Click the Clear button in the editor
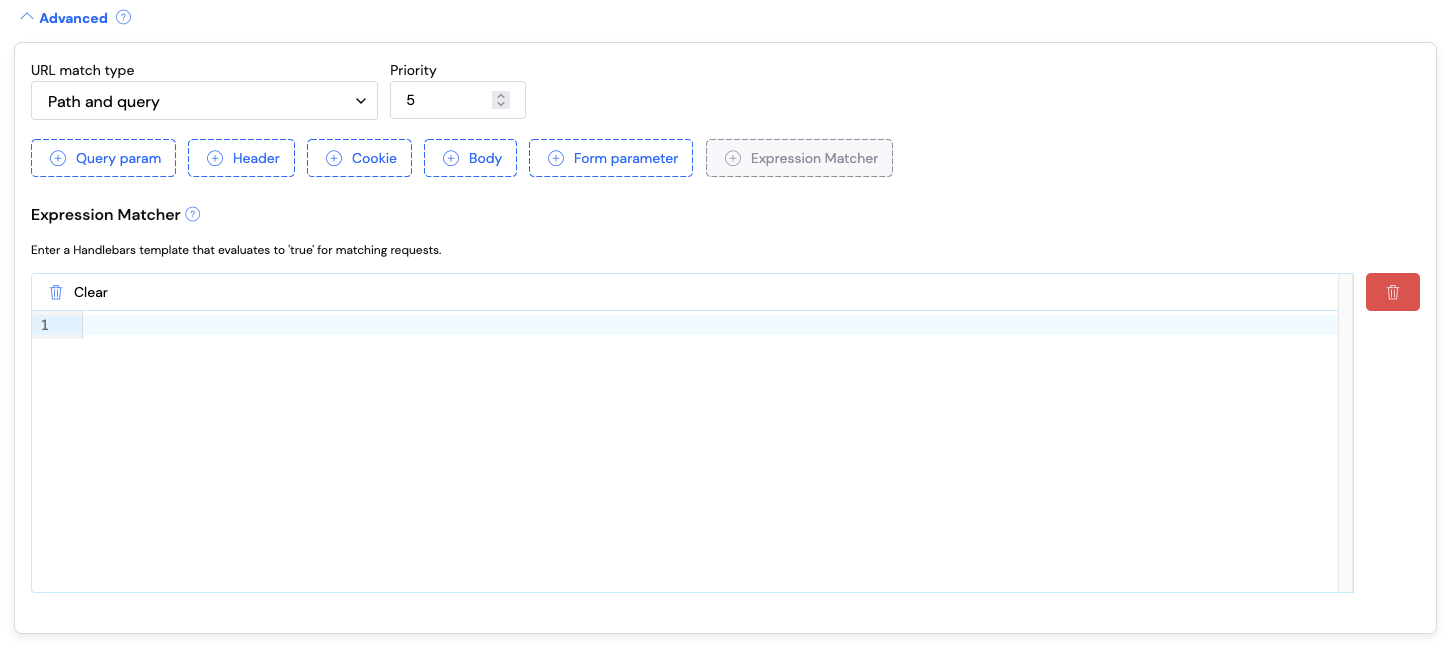 (x=89, y=291)
